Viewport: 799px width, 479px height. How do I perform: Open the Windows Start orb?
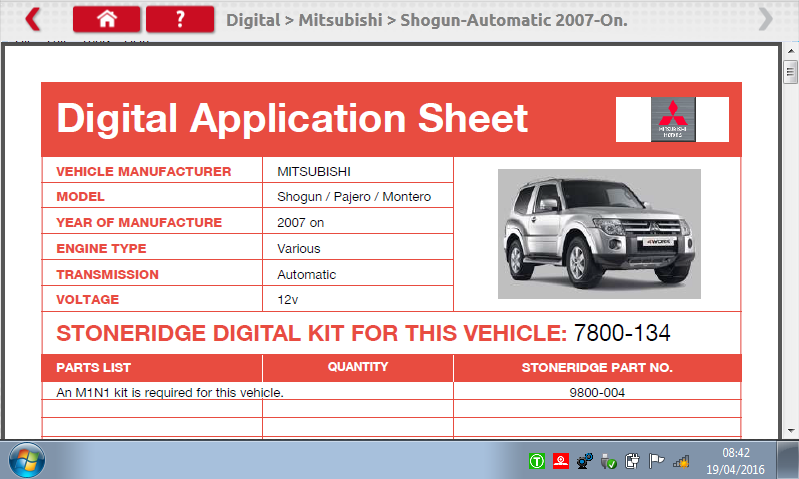pos(26,461)
